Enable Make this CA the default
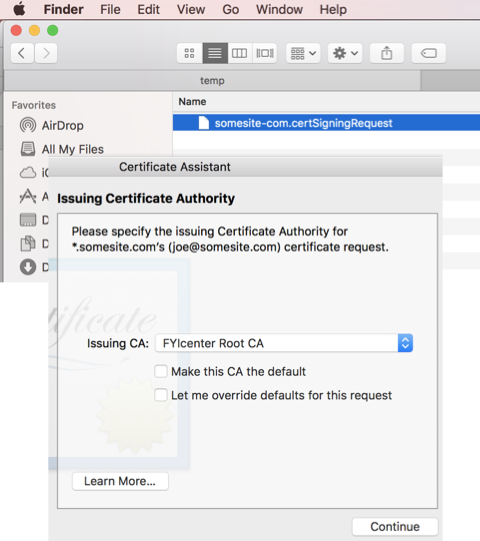This screenshot has height=541, width=480. 161,371
